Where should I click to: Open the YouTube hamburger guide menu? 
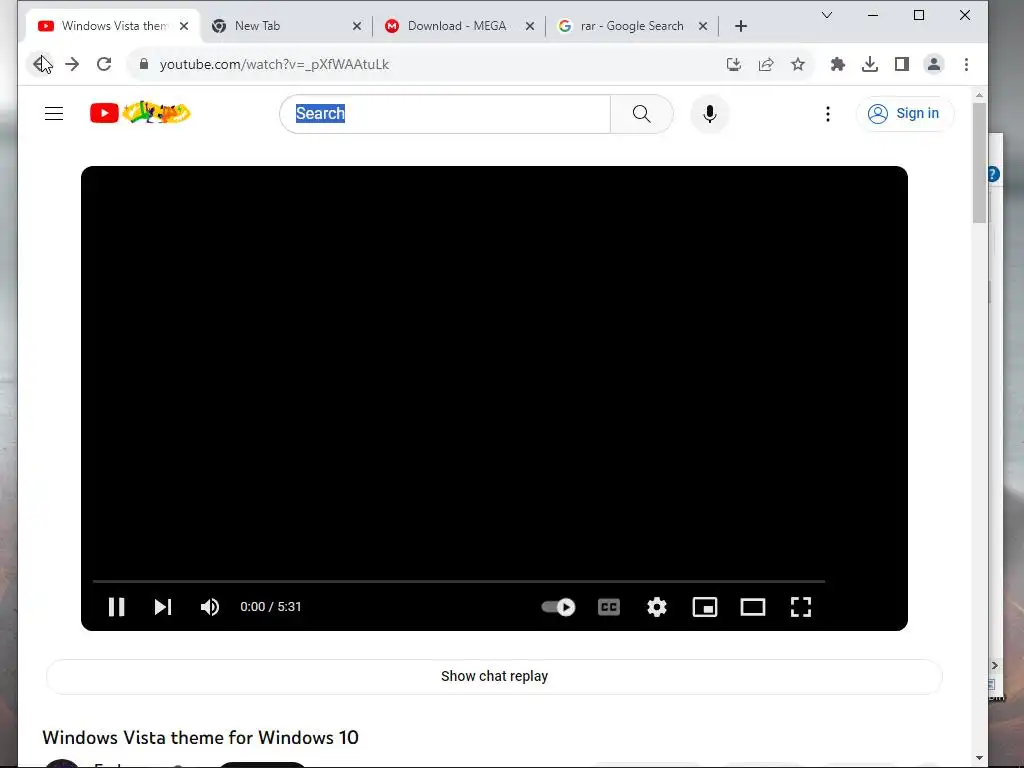pyautogui.click(x=54, y=114)
